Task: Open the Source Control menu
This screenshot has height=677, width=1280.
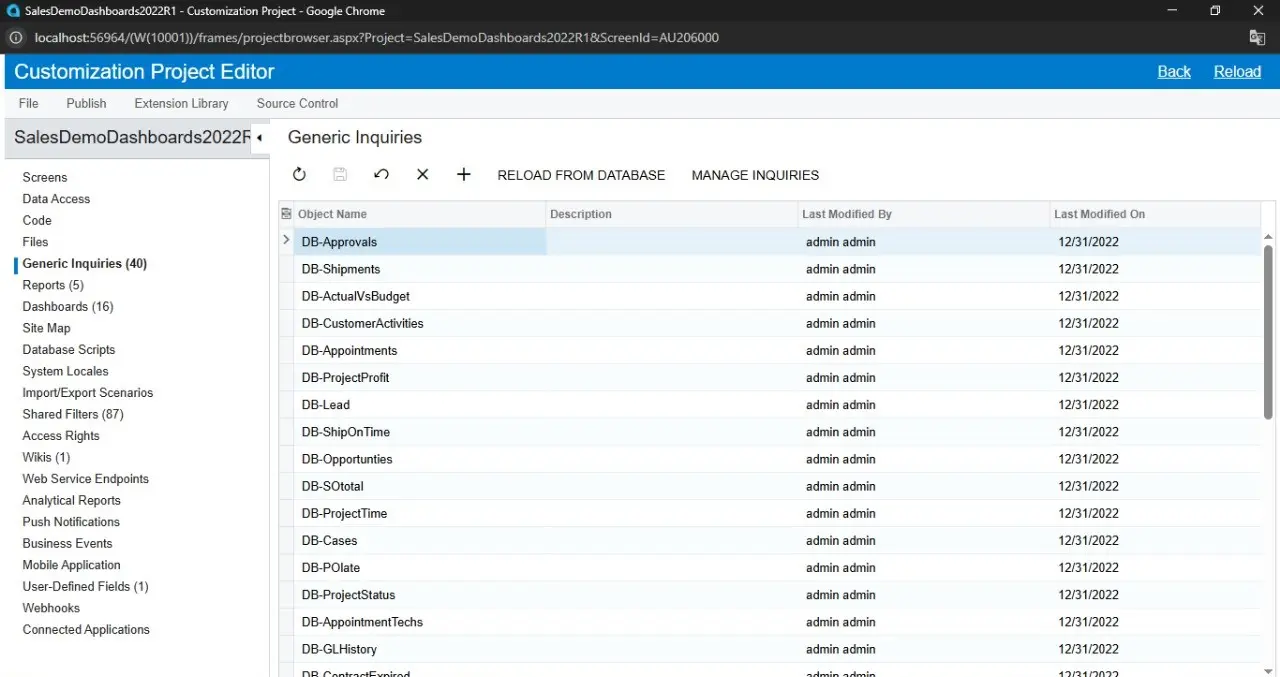Action: coord(297,103)
